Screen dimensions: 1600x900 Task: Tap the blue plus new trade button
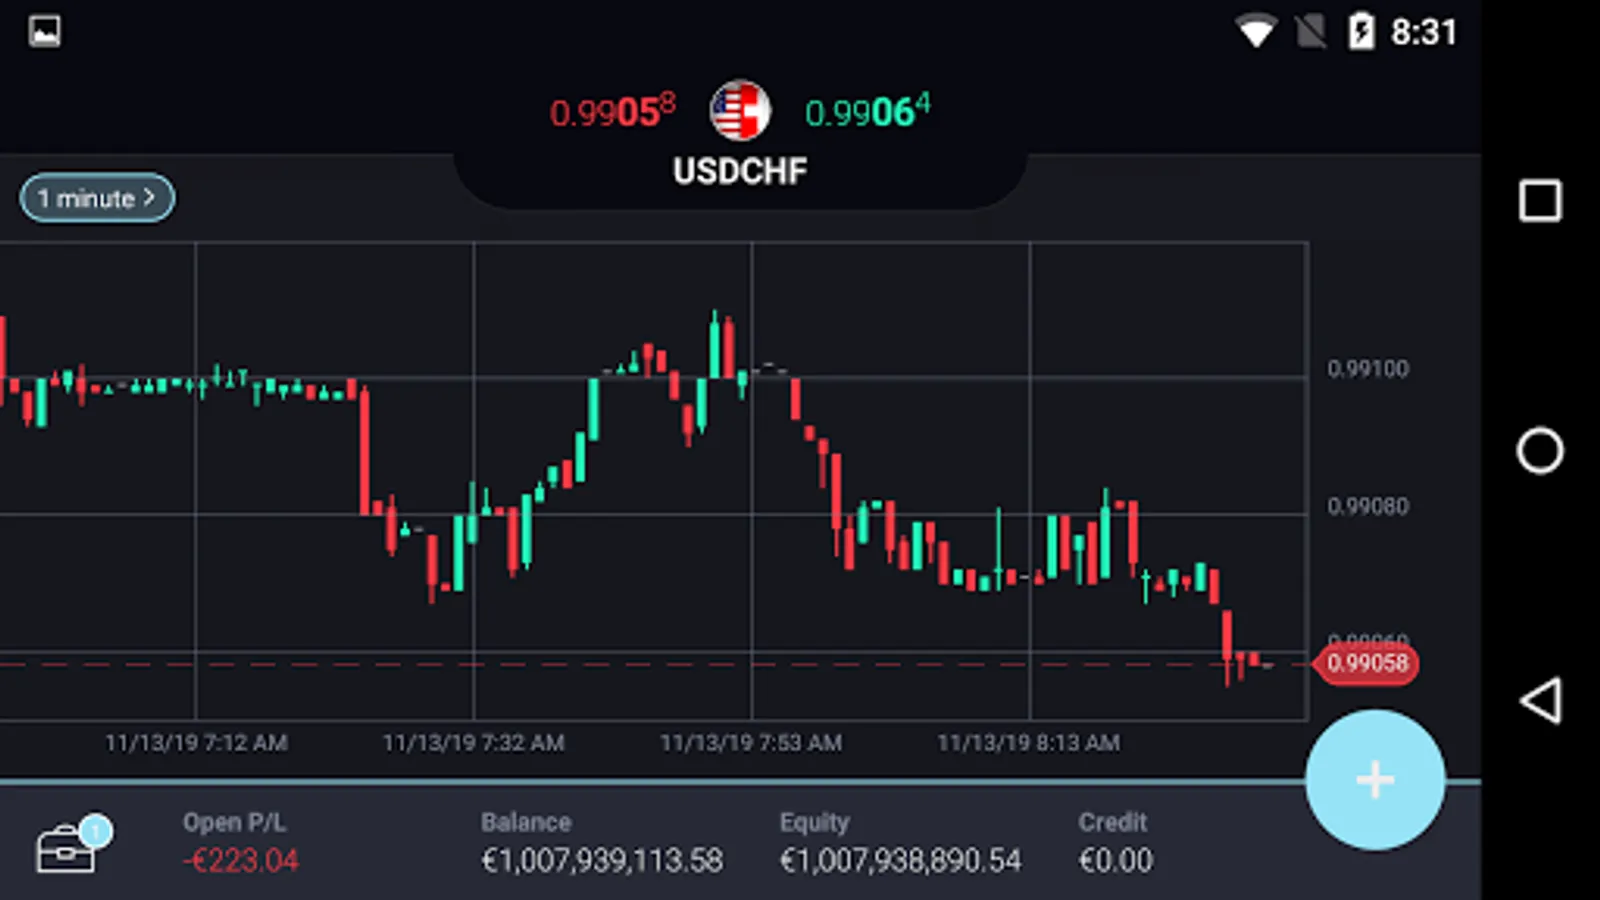tap(1375, 780)
